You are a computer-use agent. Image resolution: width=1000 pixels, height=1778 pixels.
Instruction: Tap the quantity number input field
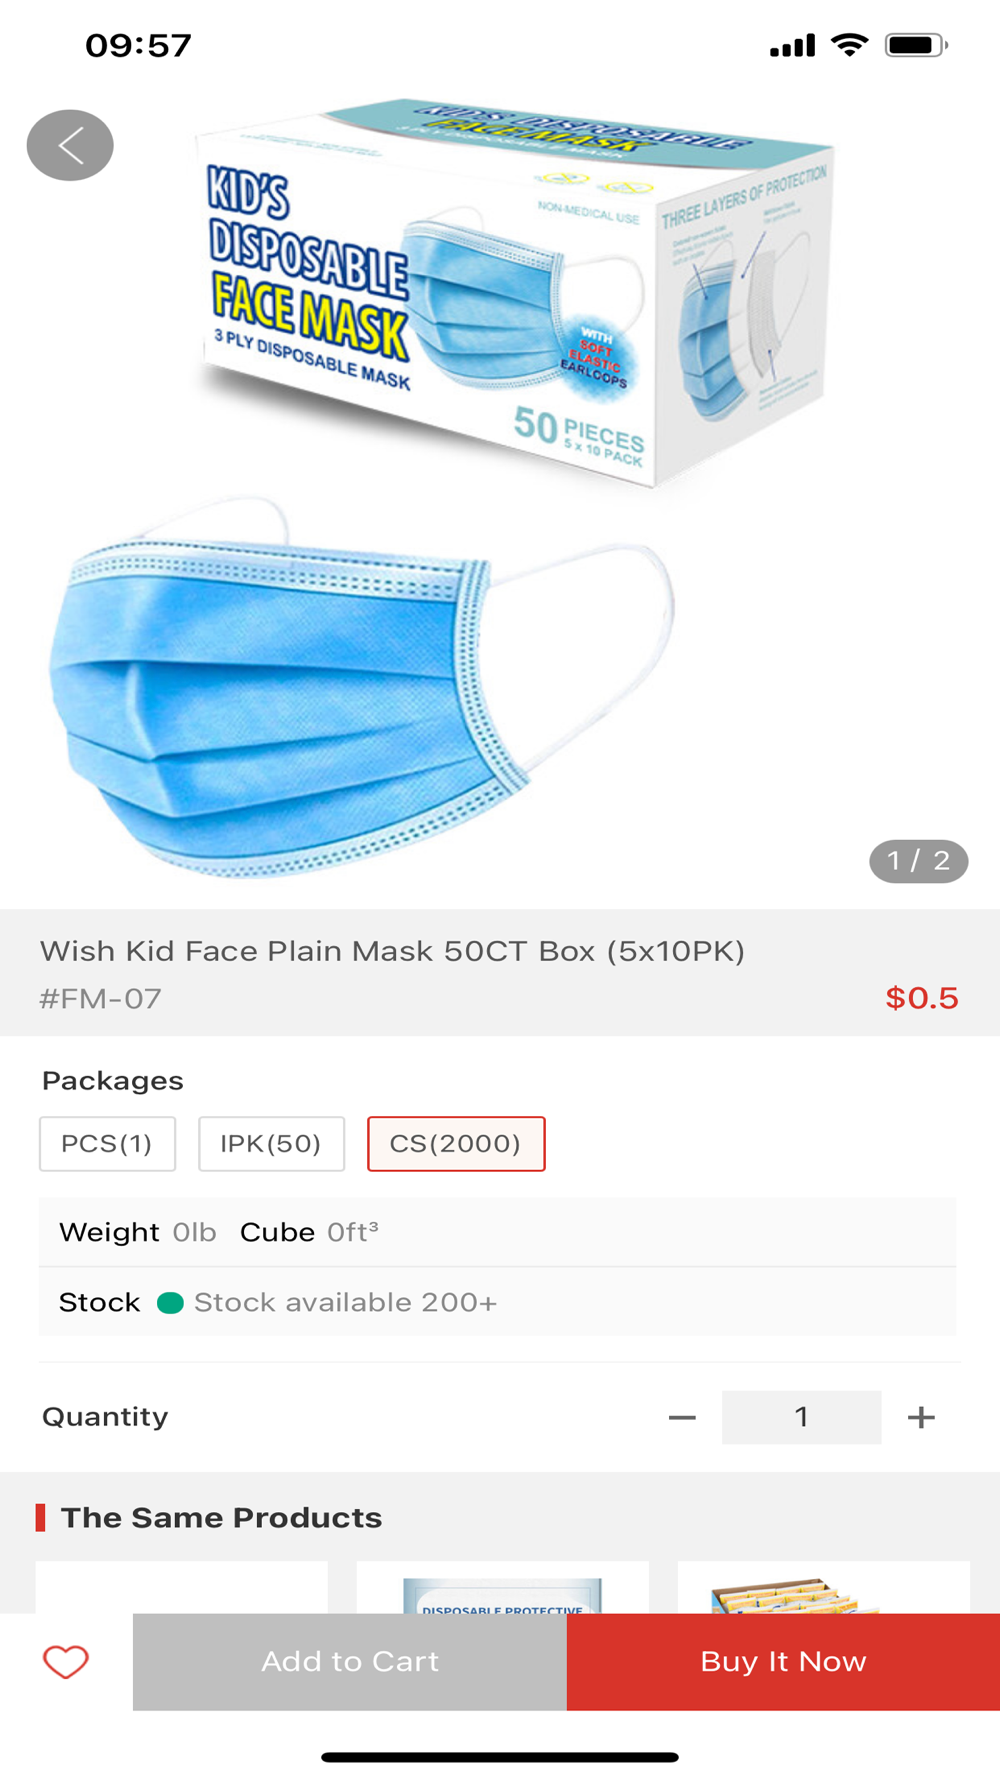pos(801,1417)
